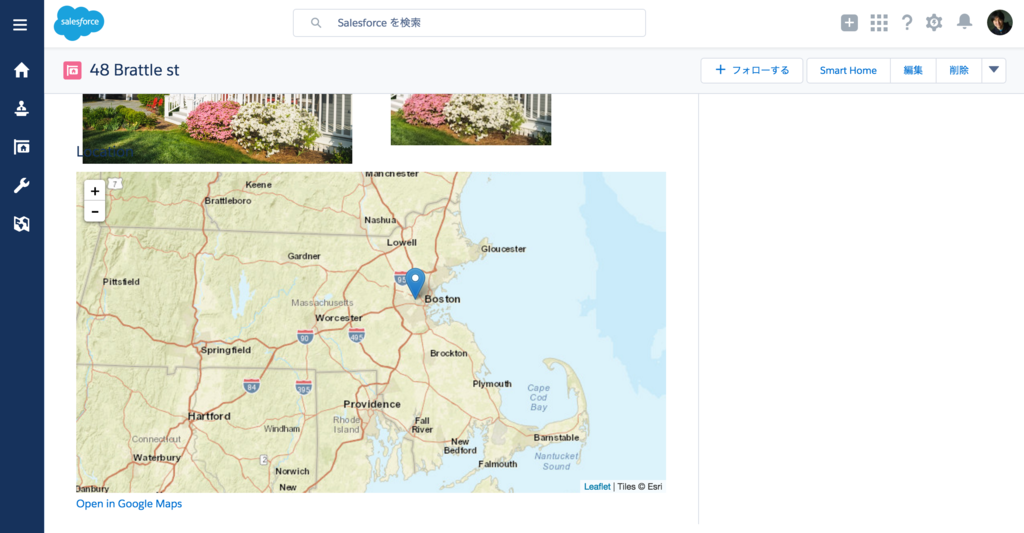Open the map book icon in sidebar
The image size is (1024, 533).
pyautogui.click(x=22, y=224)
